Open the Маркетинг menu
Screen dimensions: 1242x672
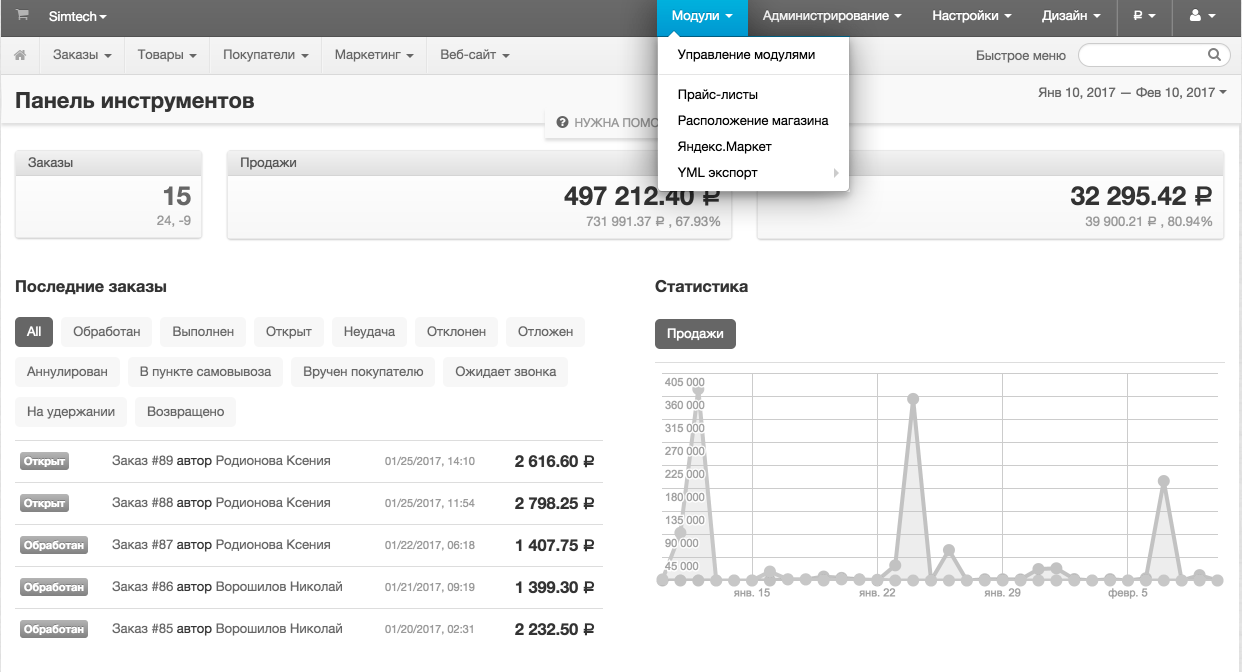coord(374,55)
